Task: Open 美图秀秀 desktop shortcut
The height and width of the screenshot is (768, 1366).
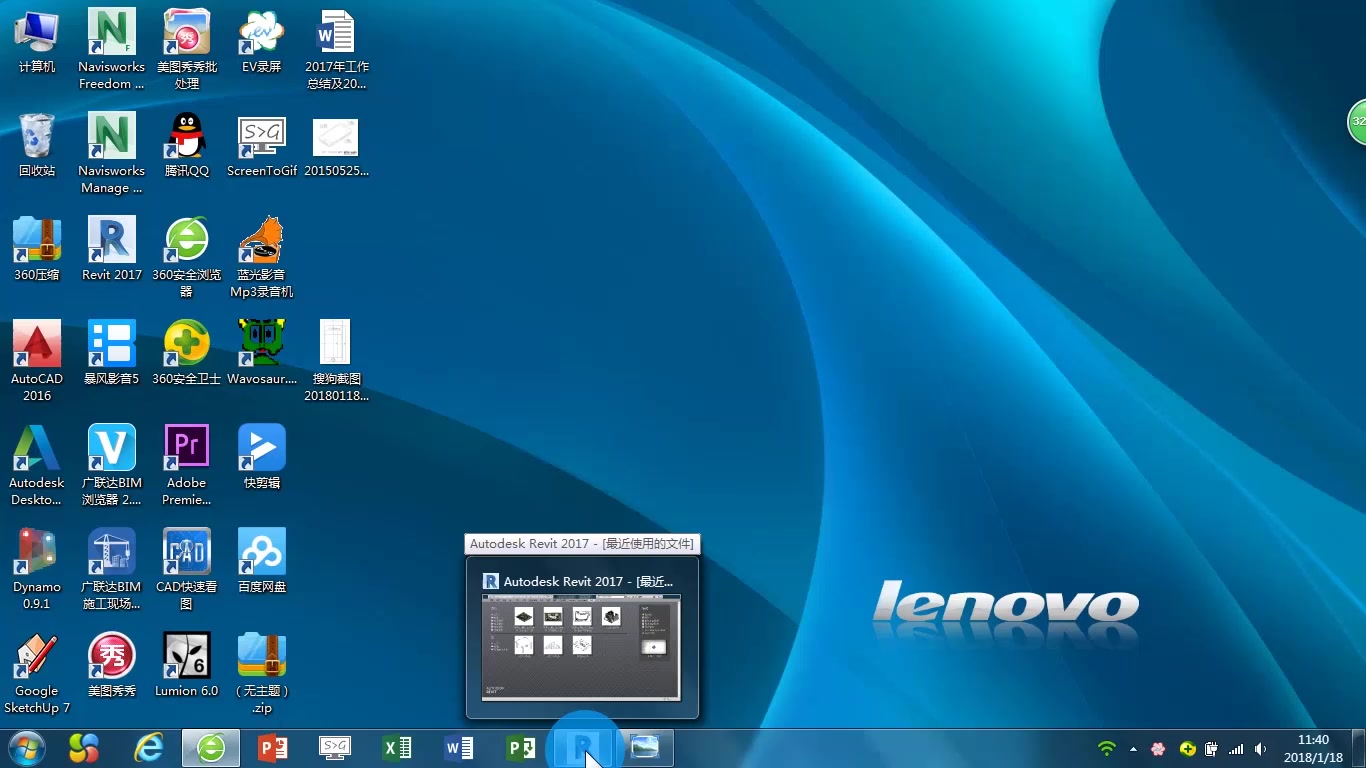Action: [x=112, y=666]
